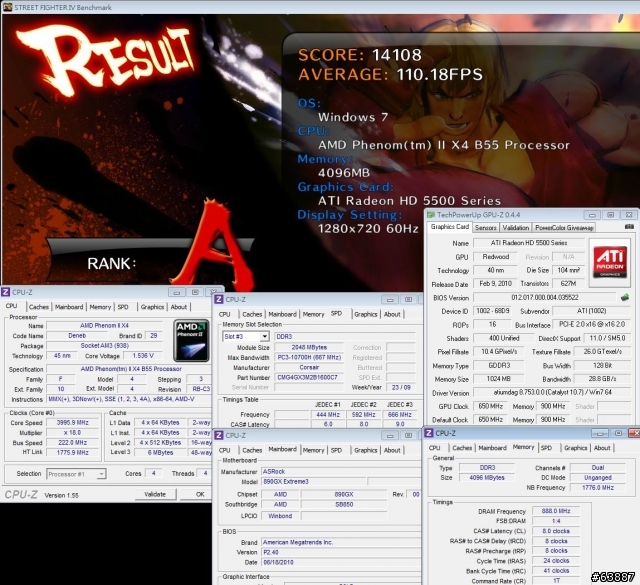Screen dimensions: 640x585
Task: Open Memory tab in the CPU-Z processor window
Action: point(100,307)
